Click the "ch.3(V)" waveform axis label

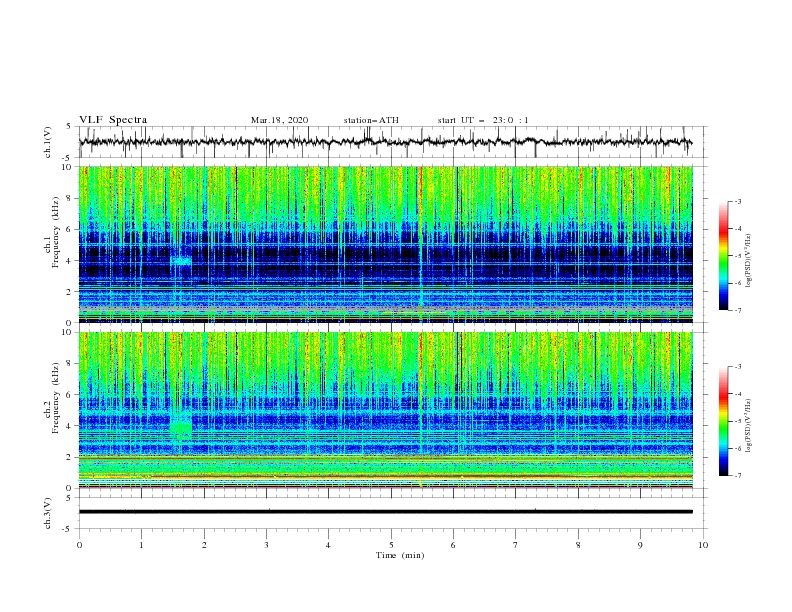click(x=48, y=513)
